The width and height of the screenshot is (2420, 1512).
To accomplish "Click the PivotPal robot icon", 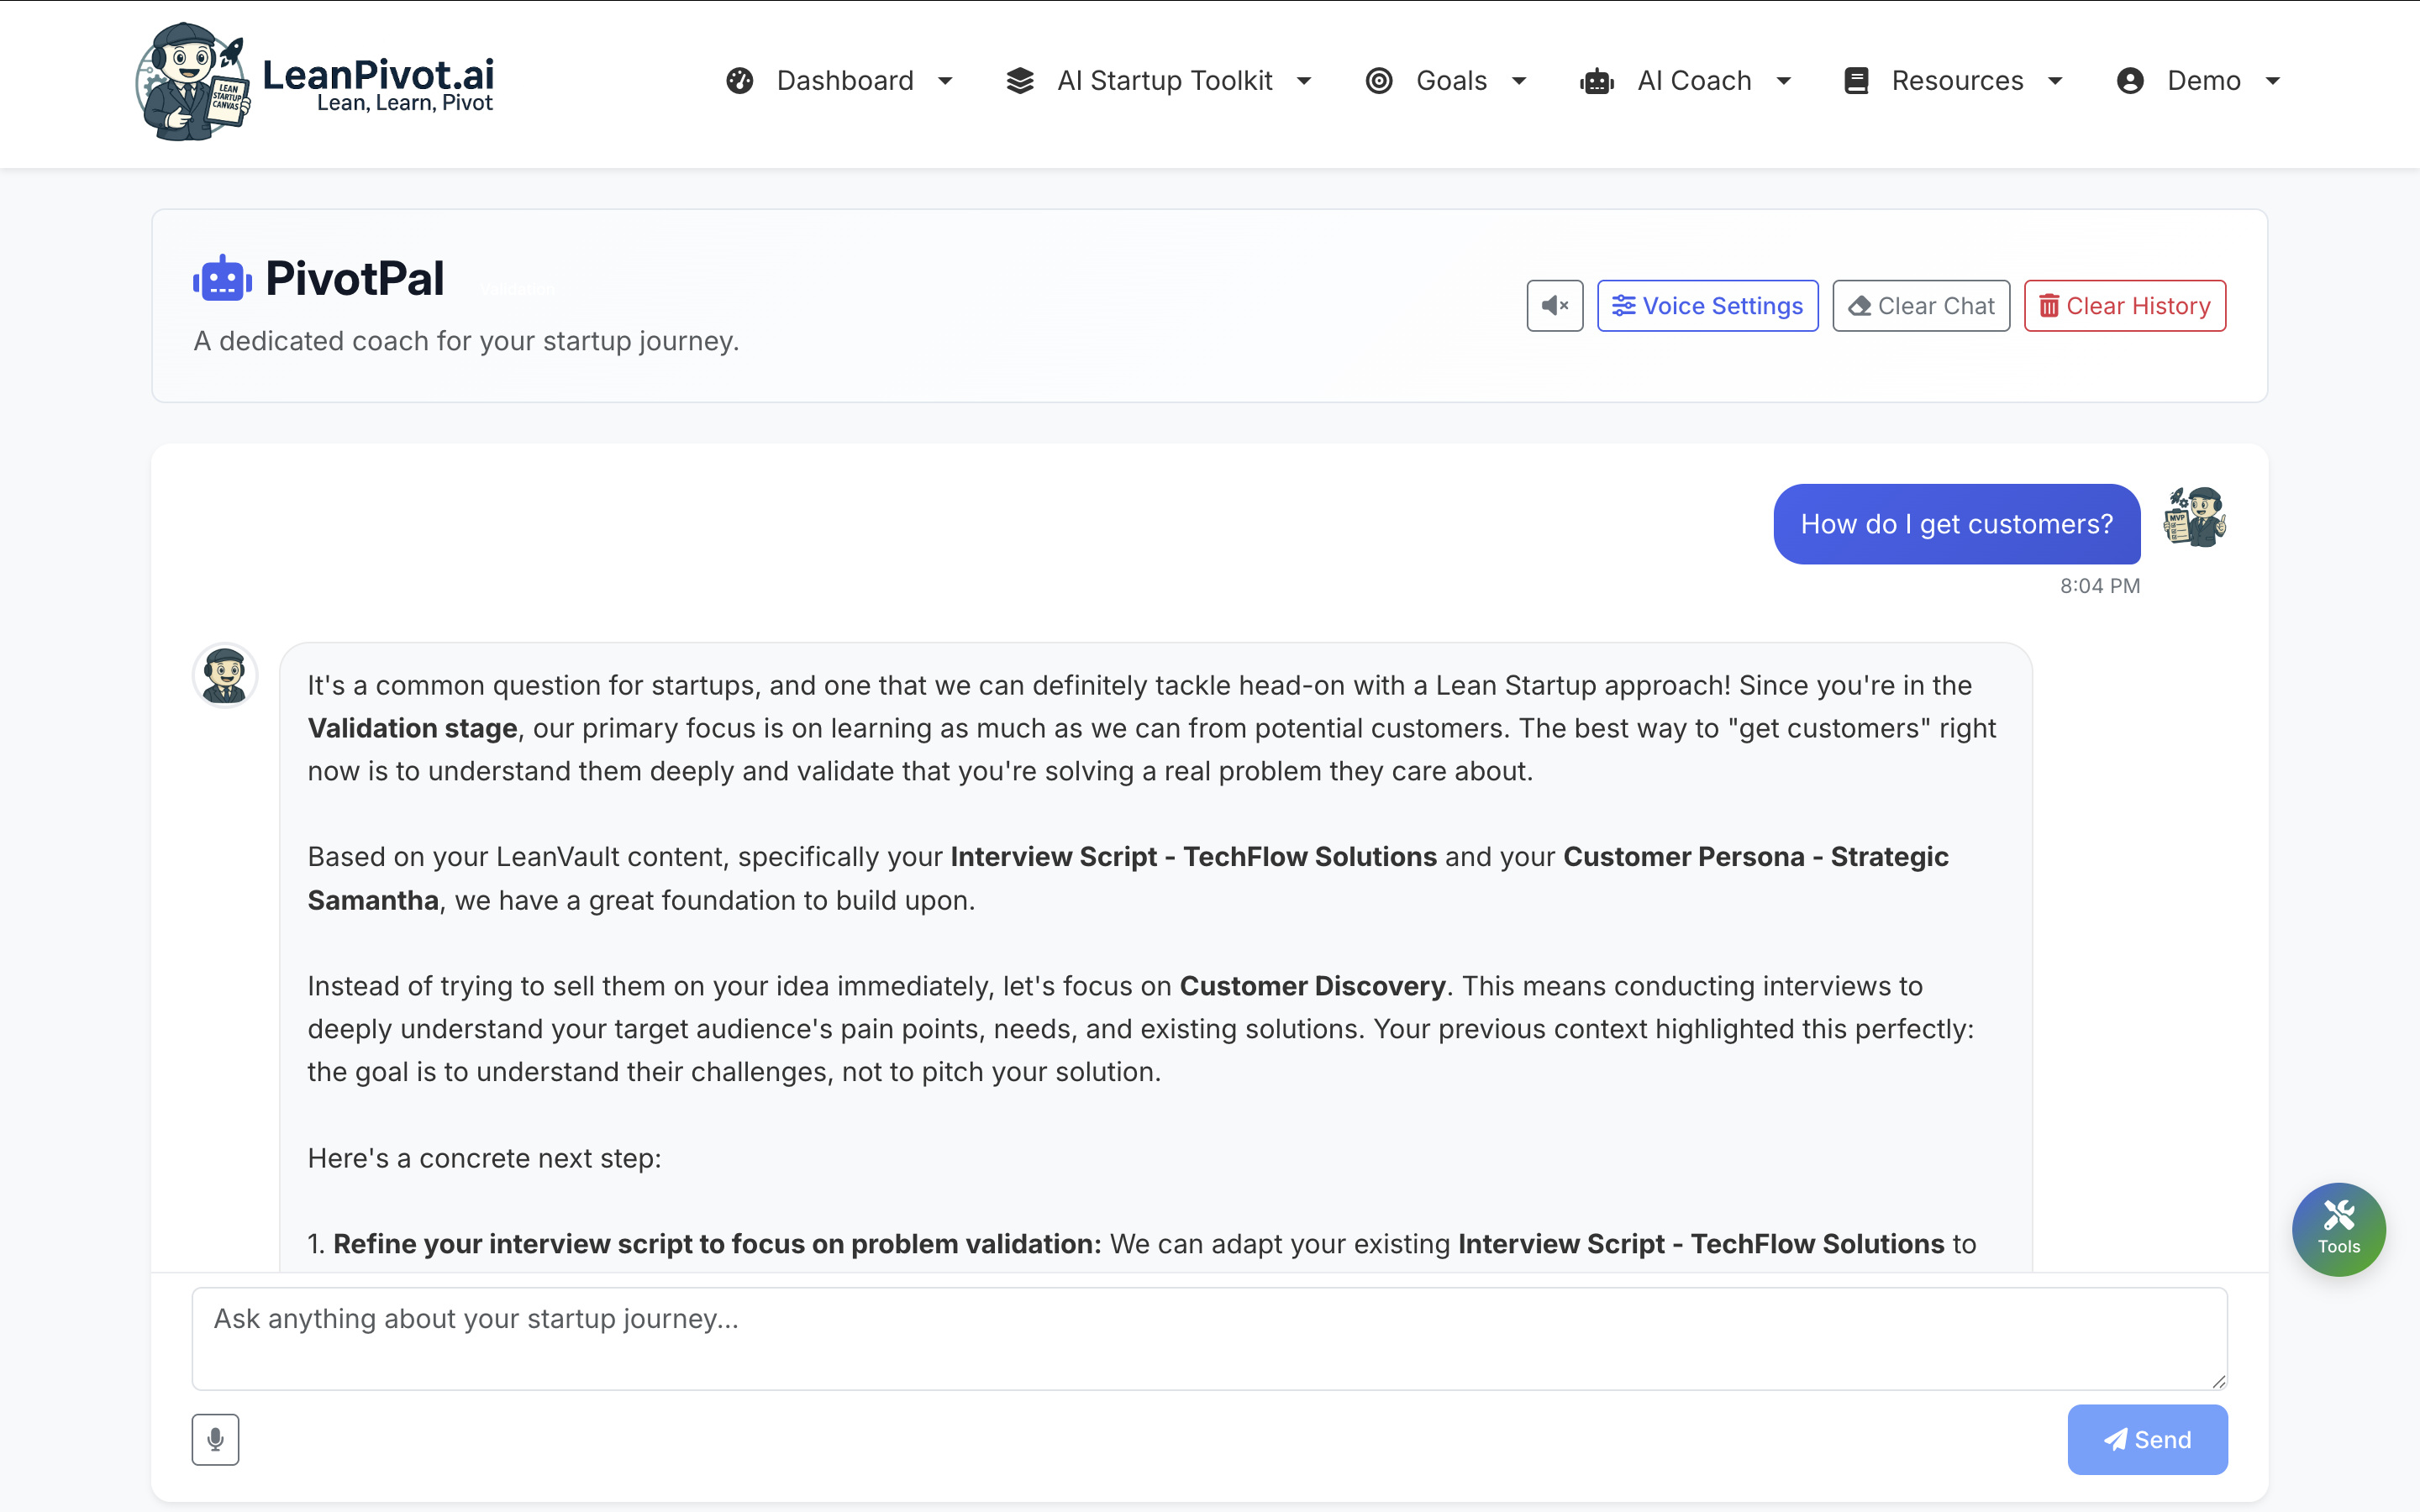I will tap(222, 279).
